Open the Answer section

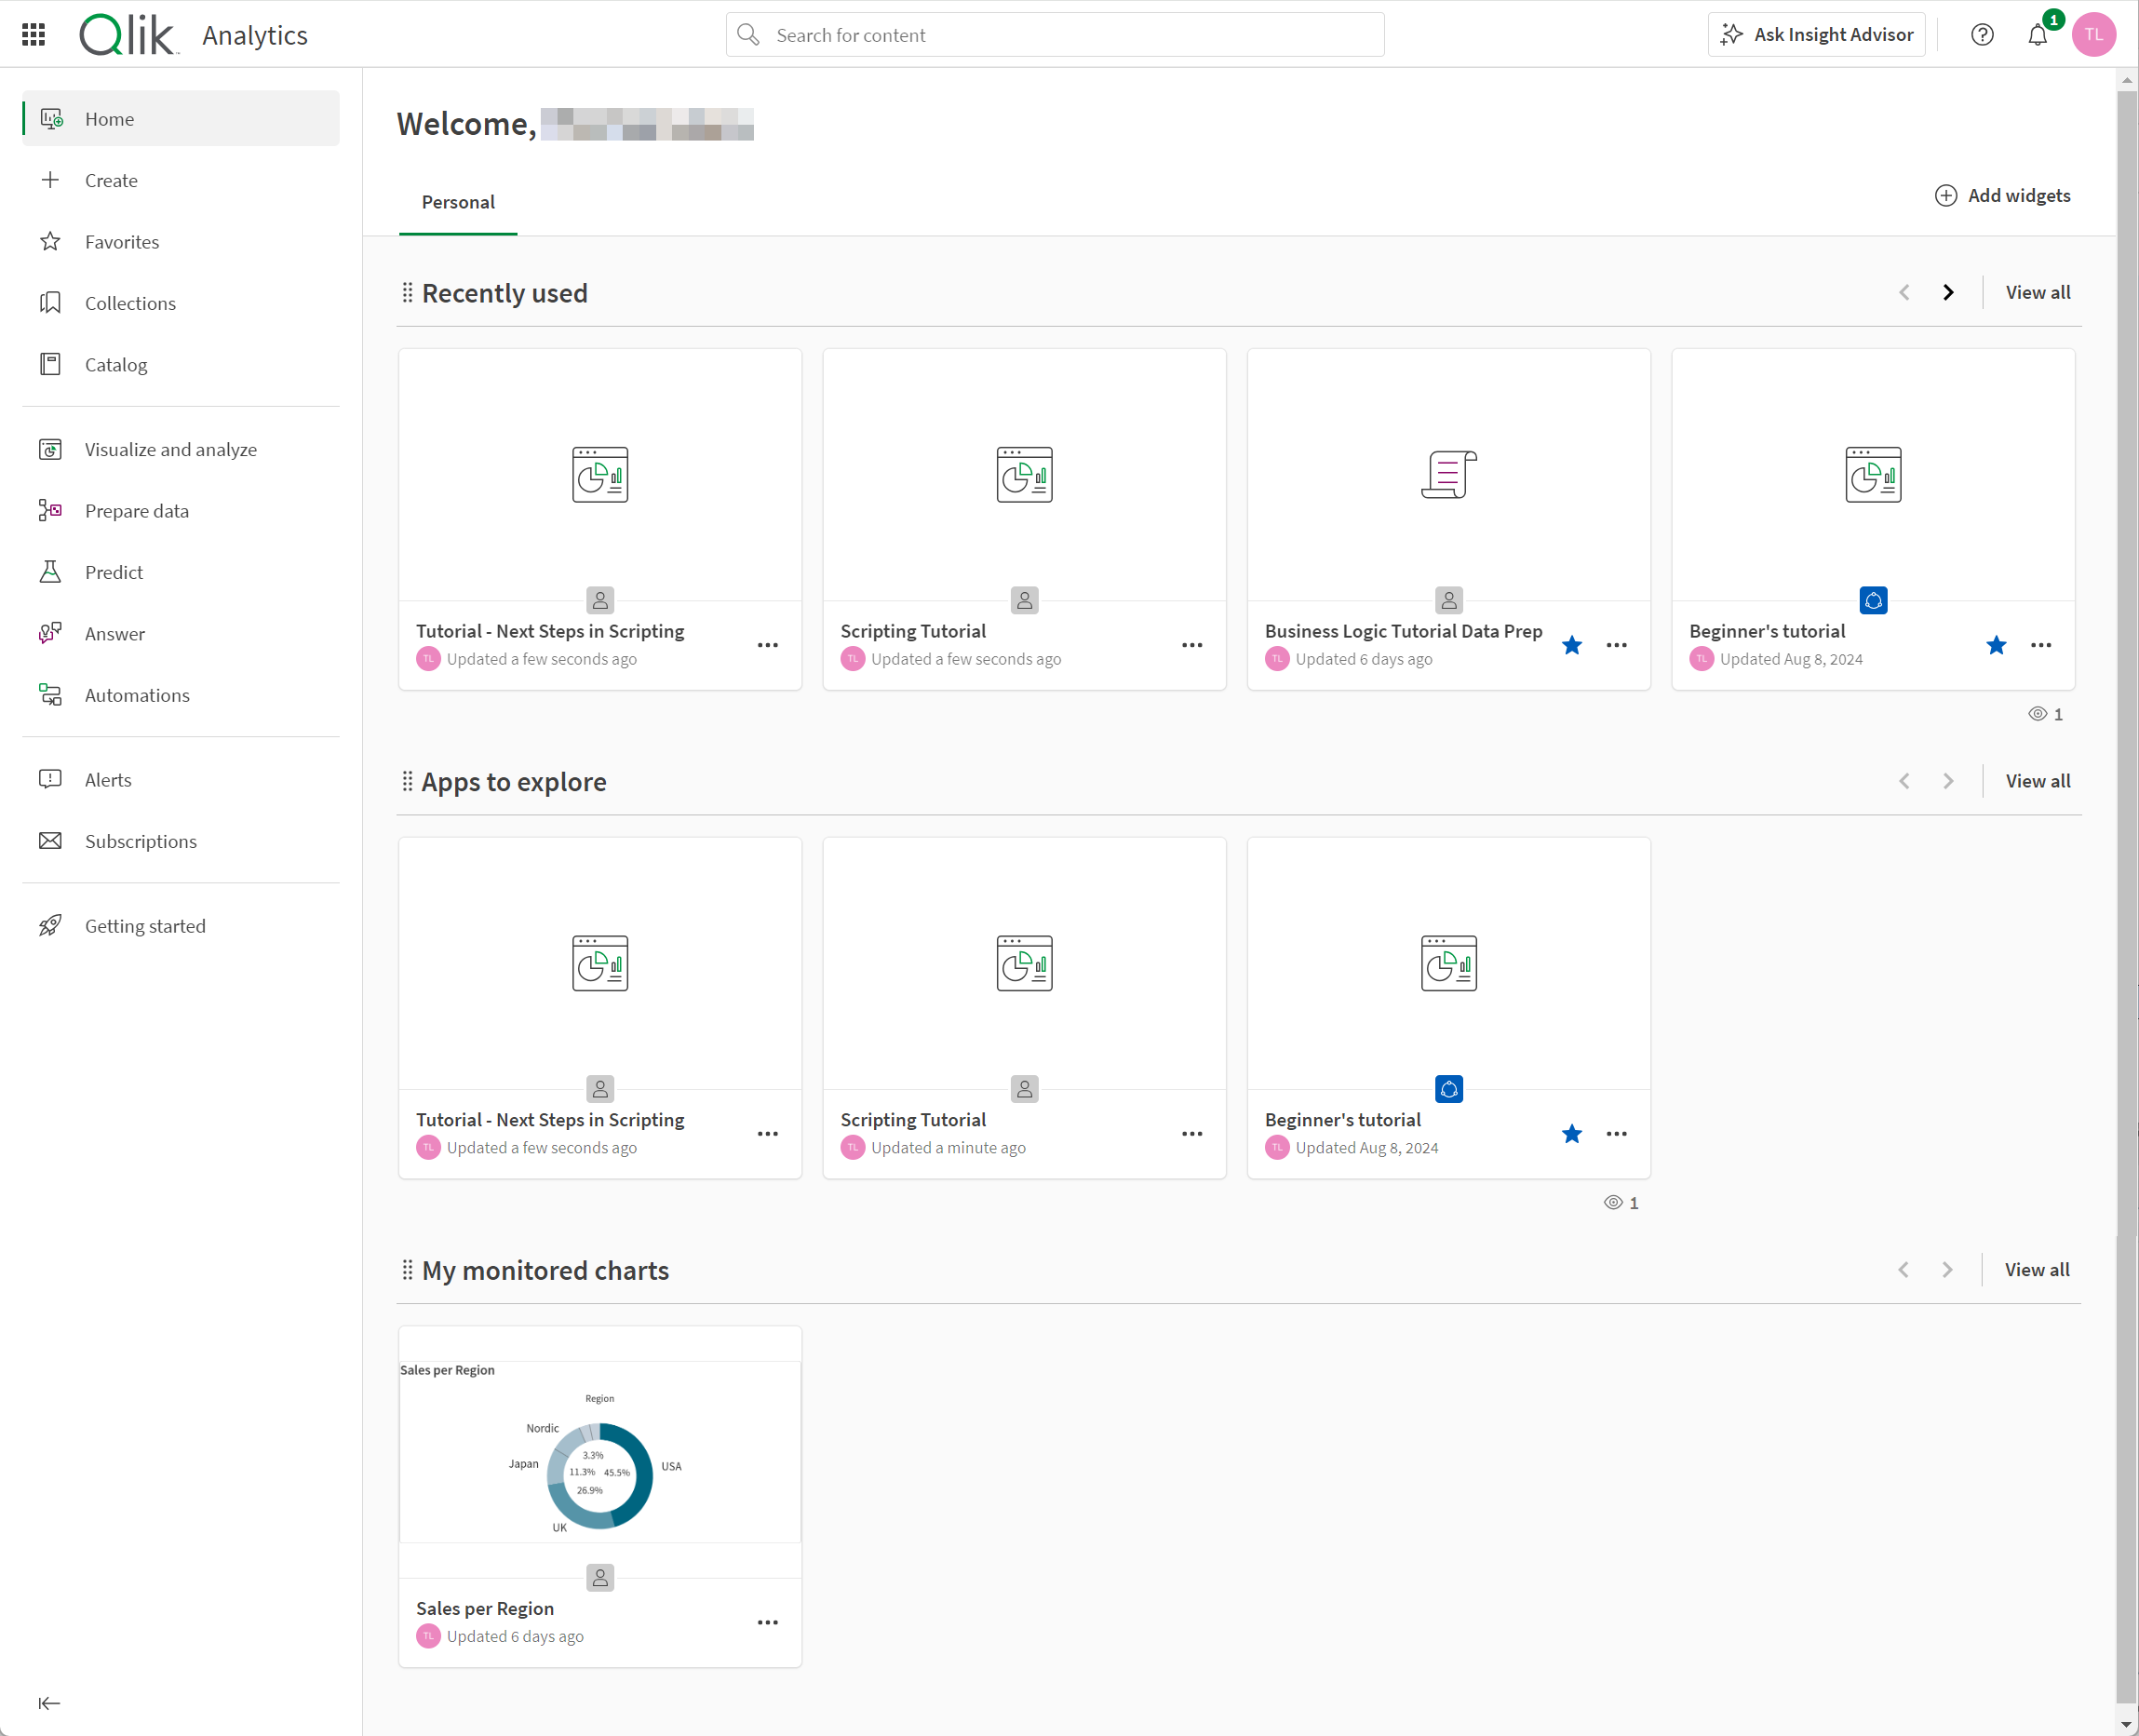pos(115,632)
